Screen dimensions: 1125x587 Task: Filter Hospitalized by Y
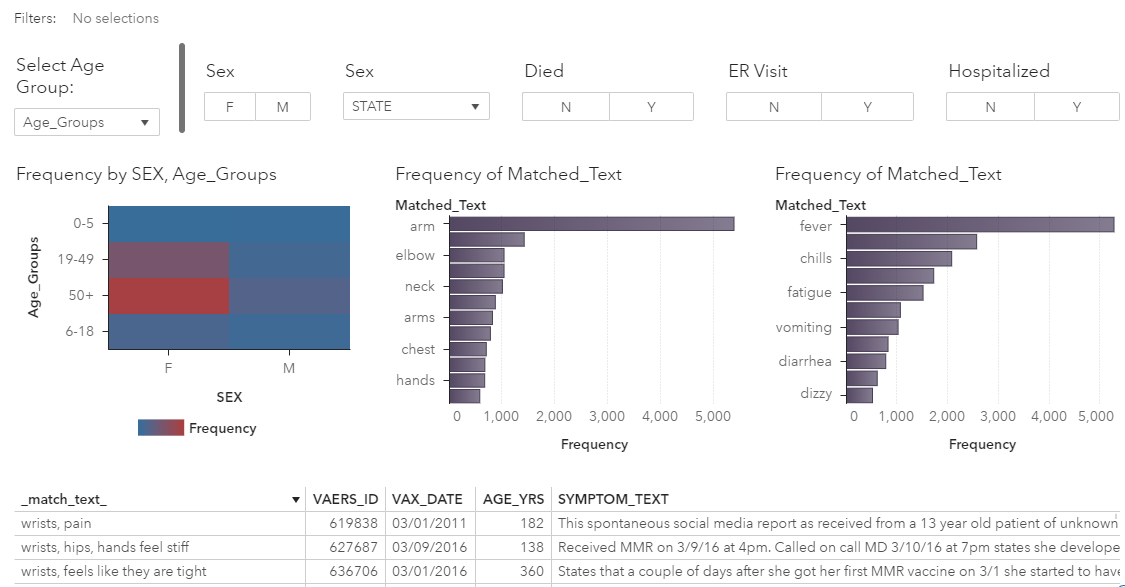1076,107
